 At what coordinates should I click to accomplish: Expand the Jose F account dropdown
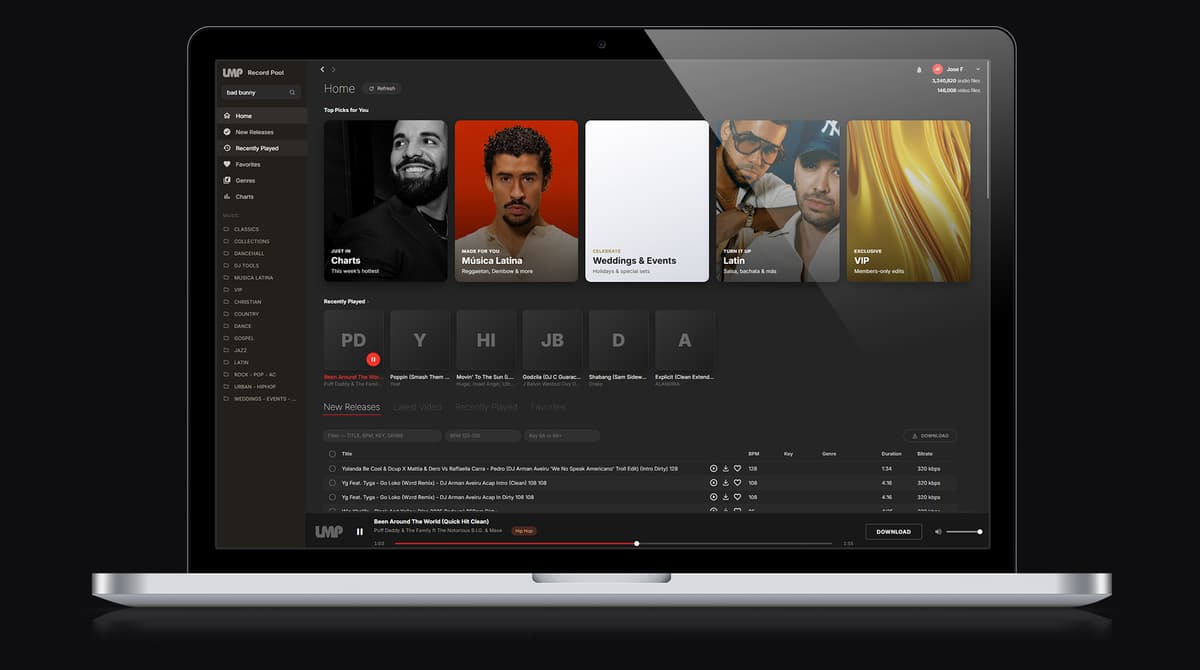click(977, 69)
